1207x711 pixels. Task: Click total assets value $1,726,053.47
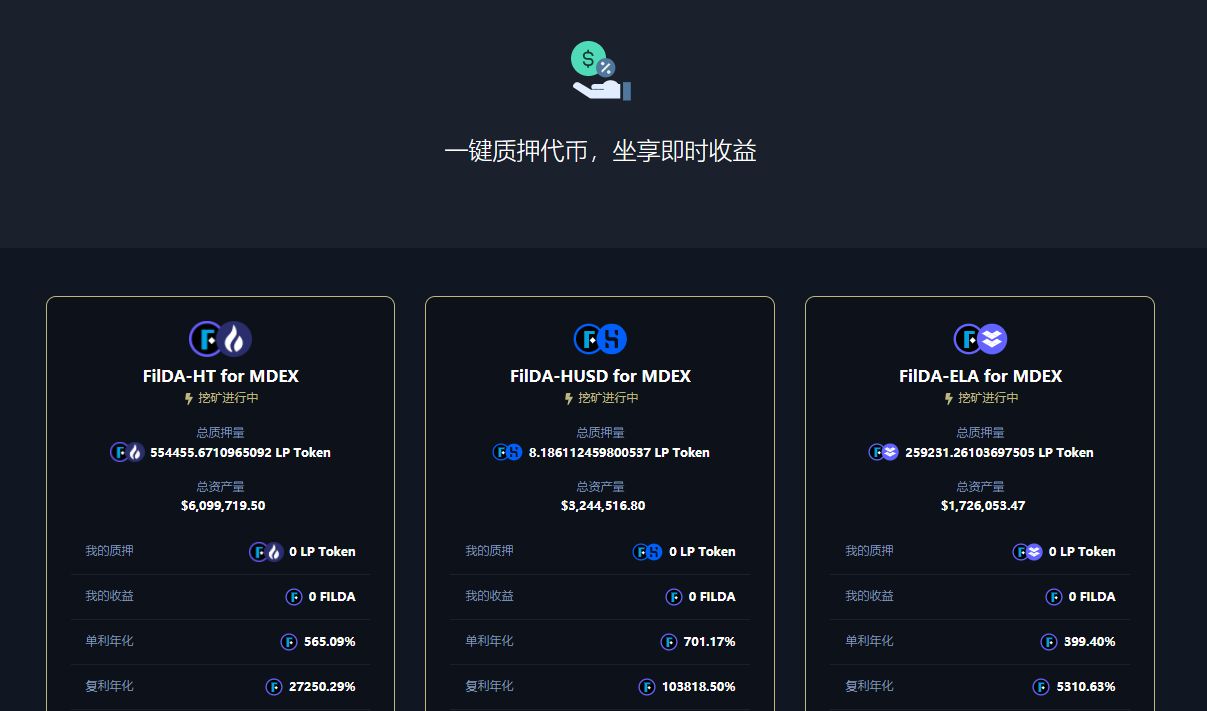coord(983,505)
